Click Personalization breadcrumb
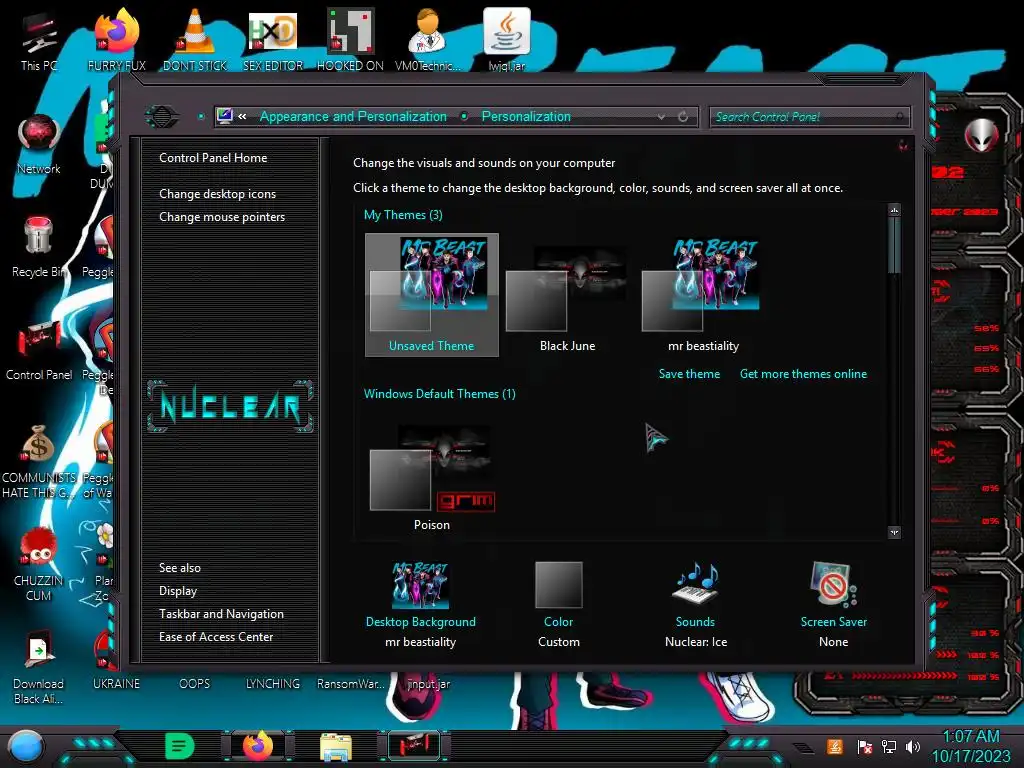Image resolution: width=1024 pixels, height=768 pixels. tap(526, 117)
